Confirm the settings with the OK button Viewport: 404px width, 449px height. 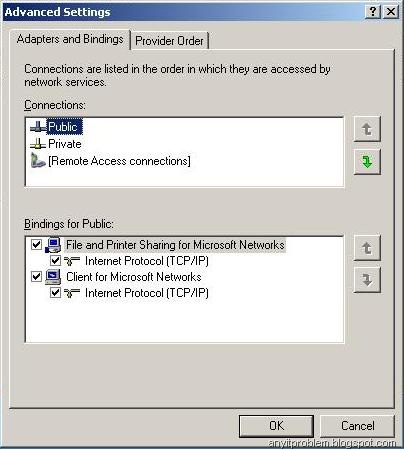pos(276,426)
